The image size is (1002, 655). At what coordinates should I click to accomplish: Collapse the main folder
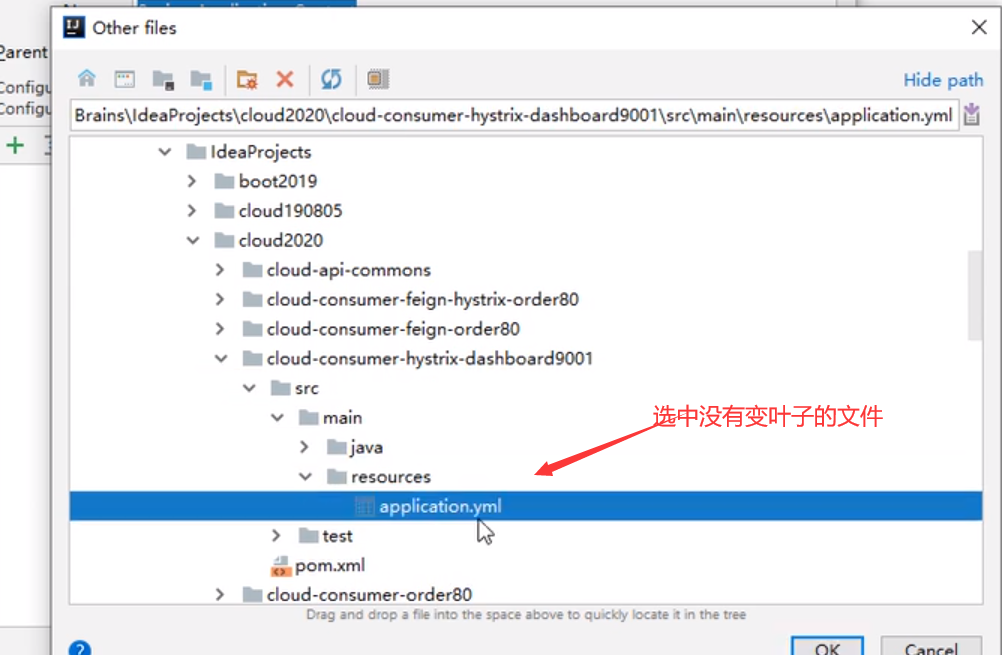pos(277,418)
